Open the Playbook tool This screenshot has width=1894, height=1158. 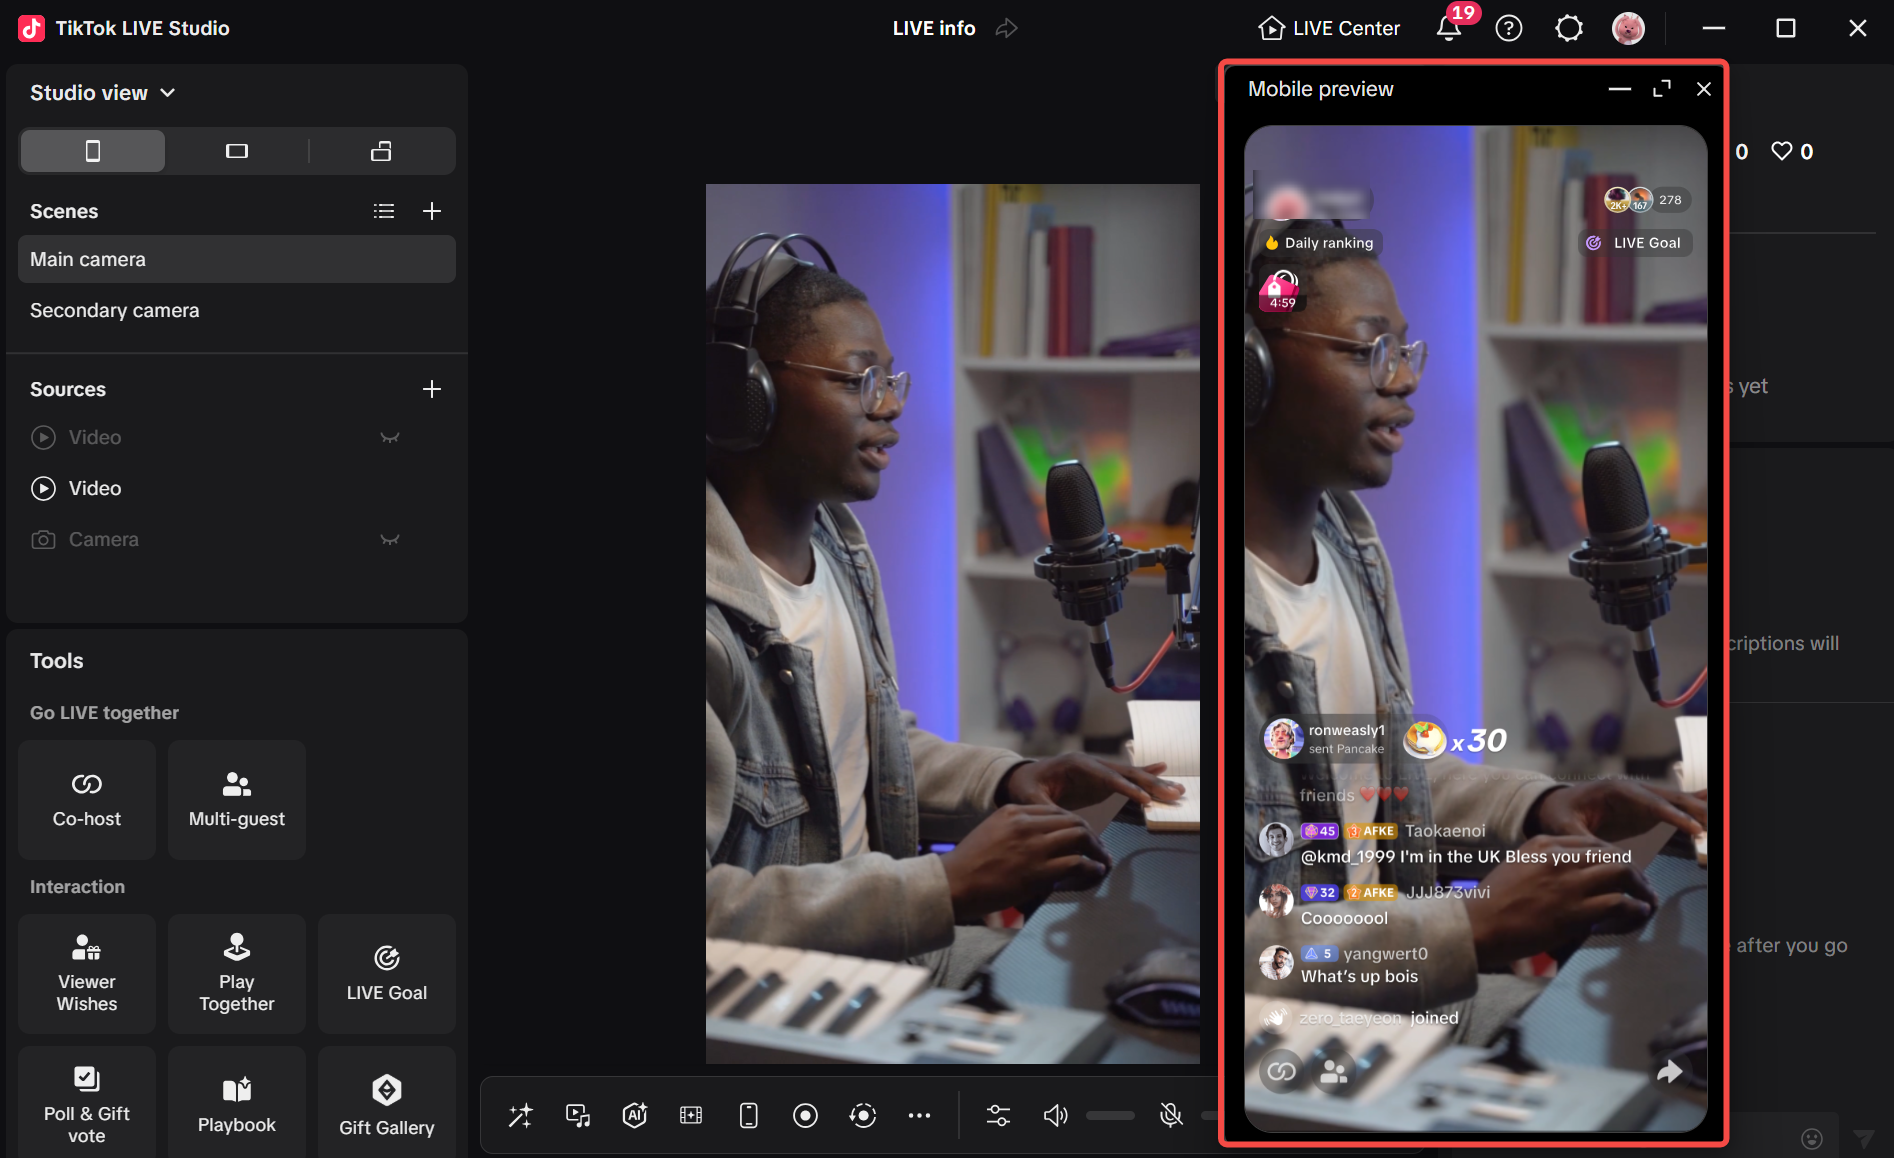coord(236,1100)
